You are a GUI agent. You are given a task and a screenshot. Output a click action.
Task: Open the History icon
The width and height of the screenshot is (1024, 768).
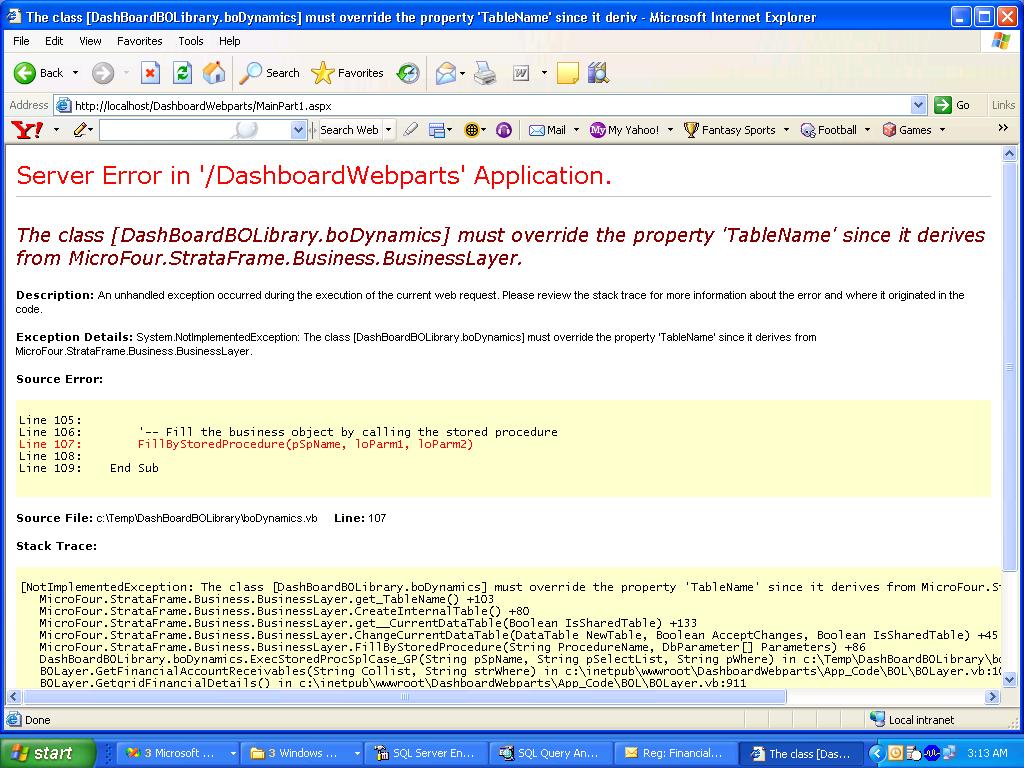point(408,73)
